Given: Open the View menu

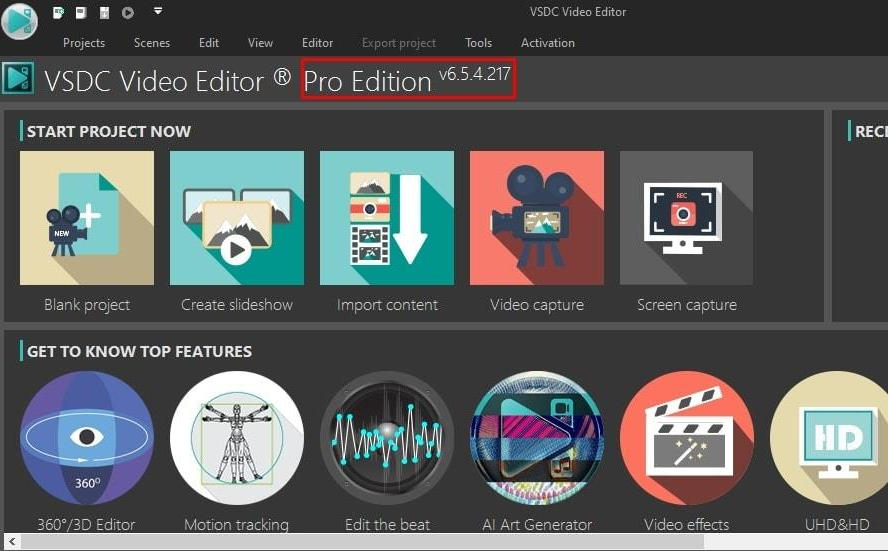Looking at the screenshot, I should tap(261, 42).
